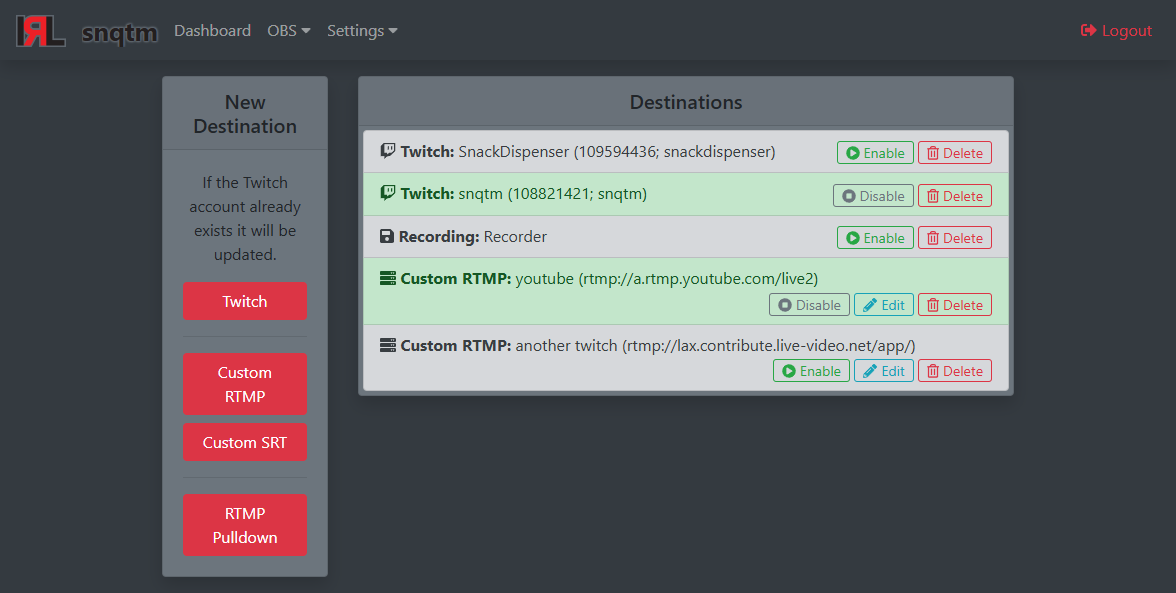Click the Twitch icon beside SnackDispenser
The height and width of the screenshot is (593, 1176).
tap(388, 151)
